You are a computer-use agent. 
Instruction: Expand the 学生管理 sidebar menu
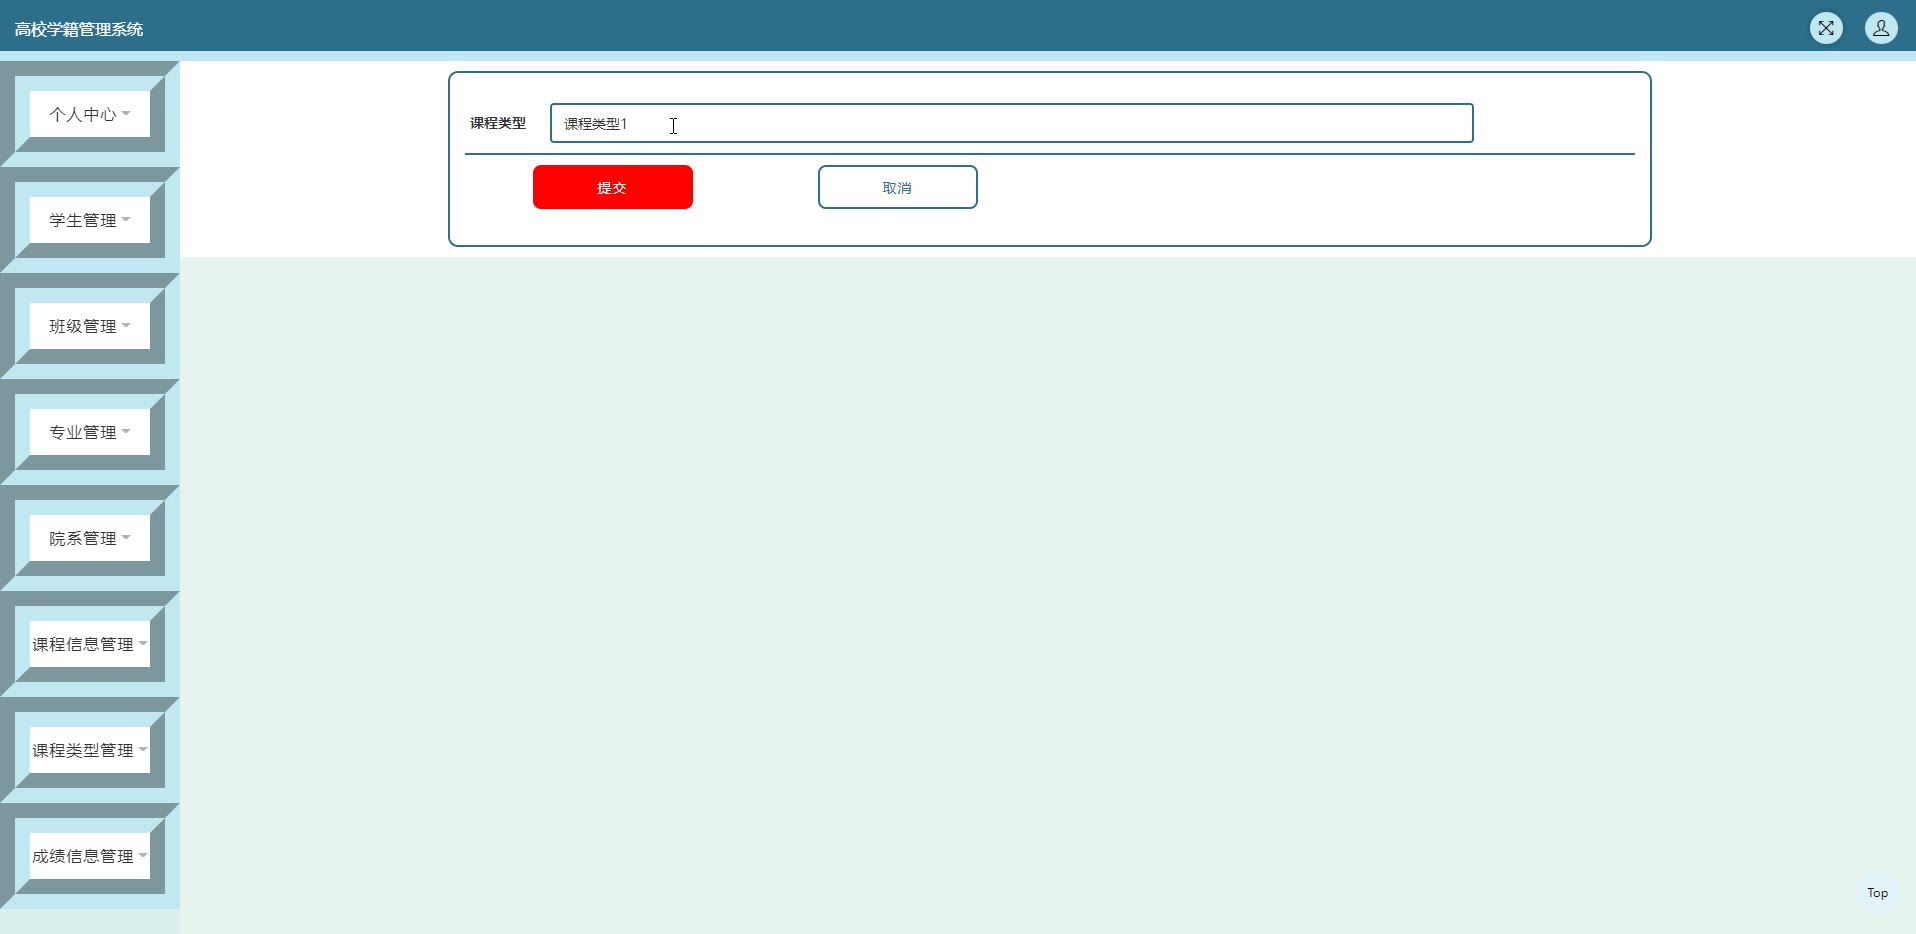tap(90, 220)
